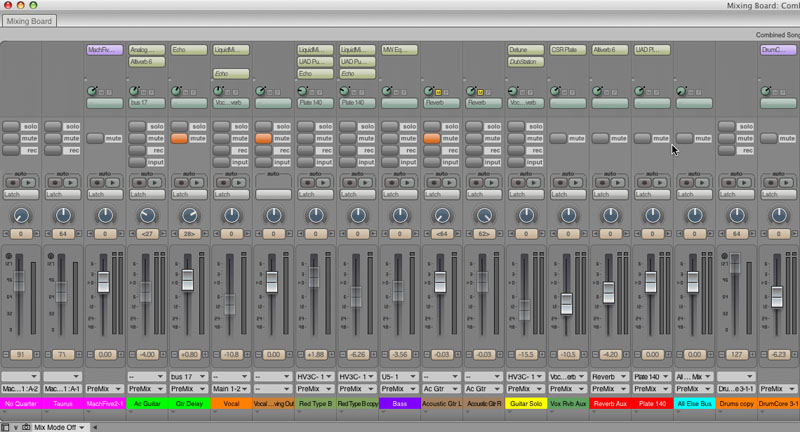Screen dimensions: 800x432
Task: Click the volume fader on DrumCore 3-1 channel
Action: (x=777, y=296)
